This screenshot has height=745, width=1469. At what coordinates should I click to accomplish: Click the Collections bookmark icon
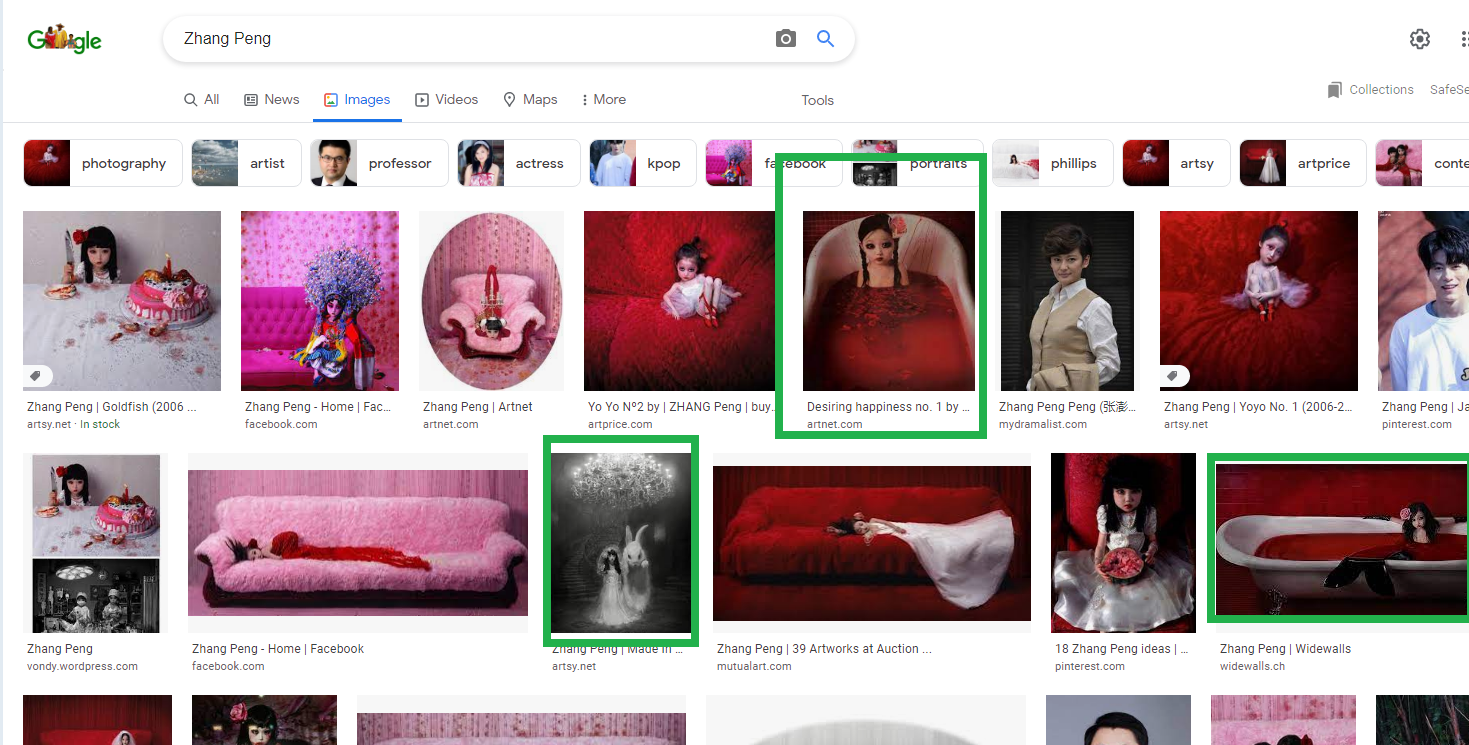(x=1334, y=90)
